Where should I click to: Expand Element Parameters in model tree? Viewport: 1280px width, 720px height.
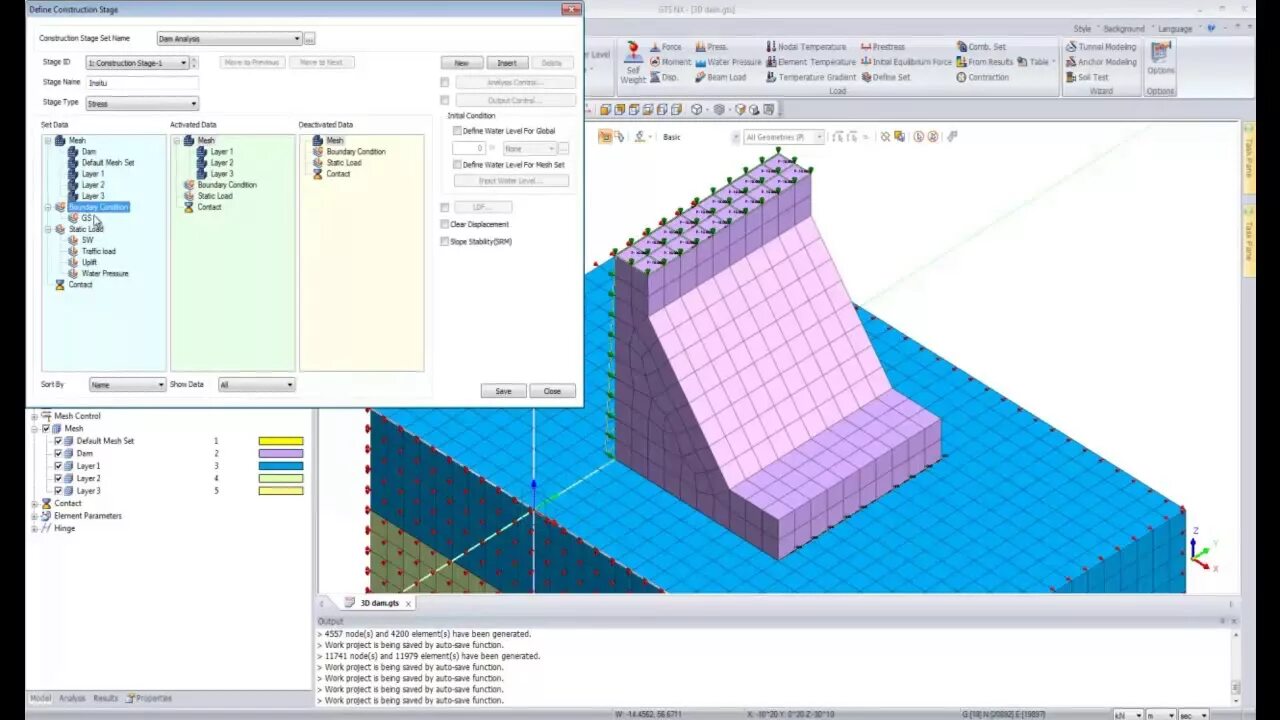click(34, 516)
